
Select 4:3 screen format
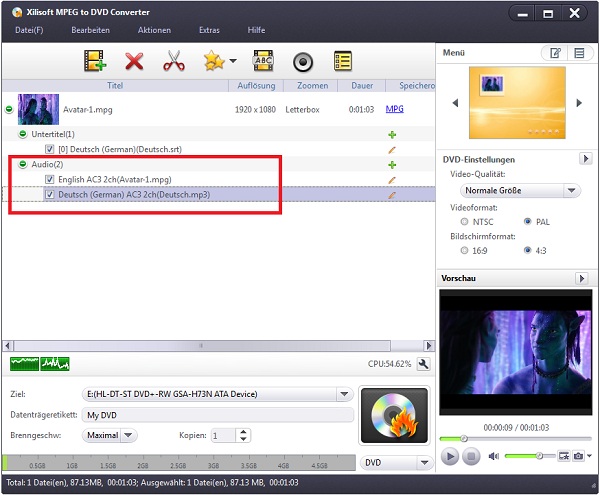point(528,251)
